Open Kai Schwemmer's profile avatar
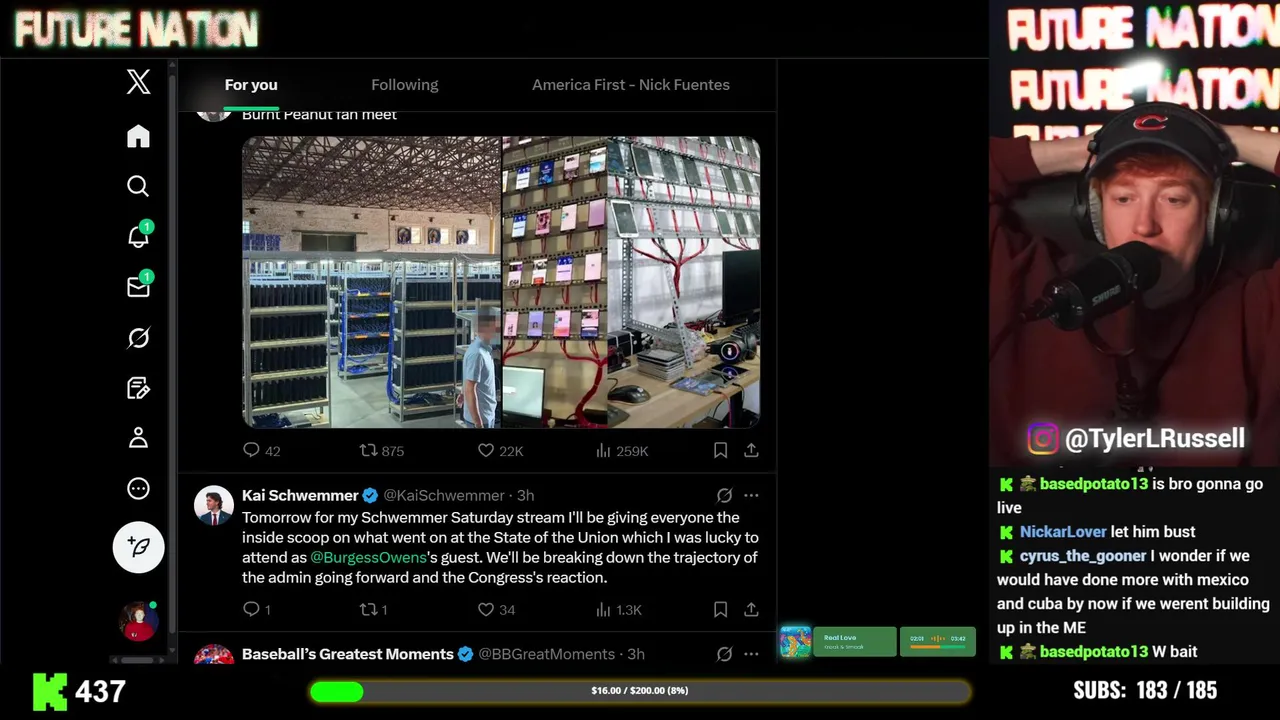 pos(213,506)
